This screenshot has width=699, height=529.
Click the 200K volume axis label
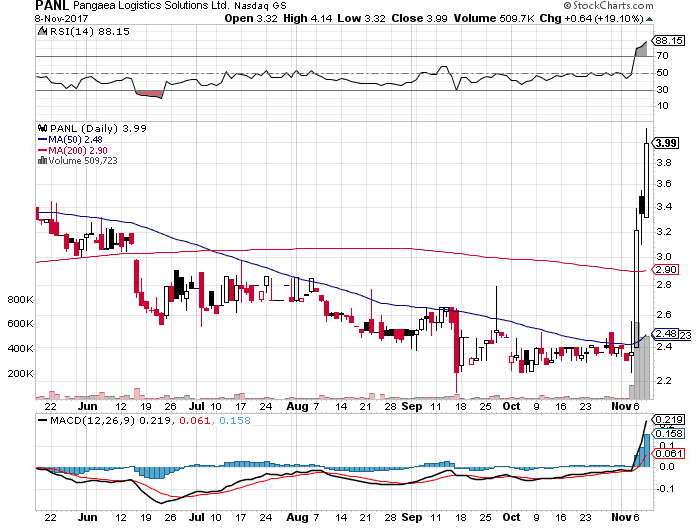tap(20, 373)
